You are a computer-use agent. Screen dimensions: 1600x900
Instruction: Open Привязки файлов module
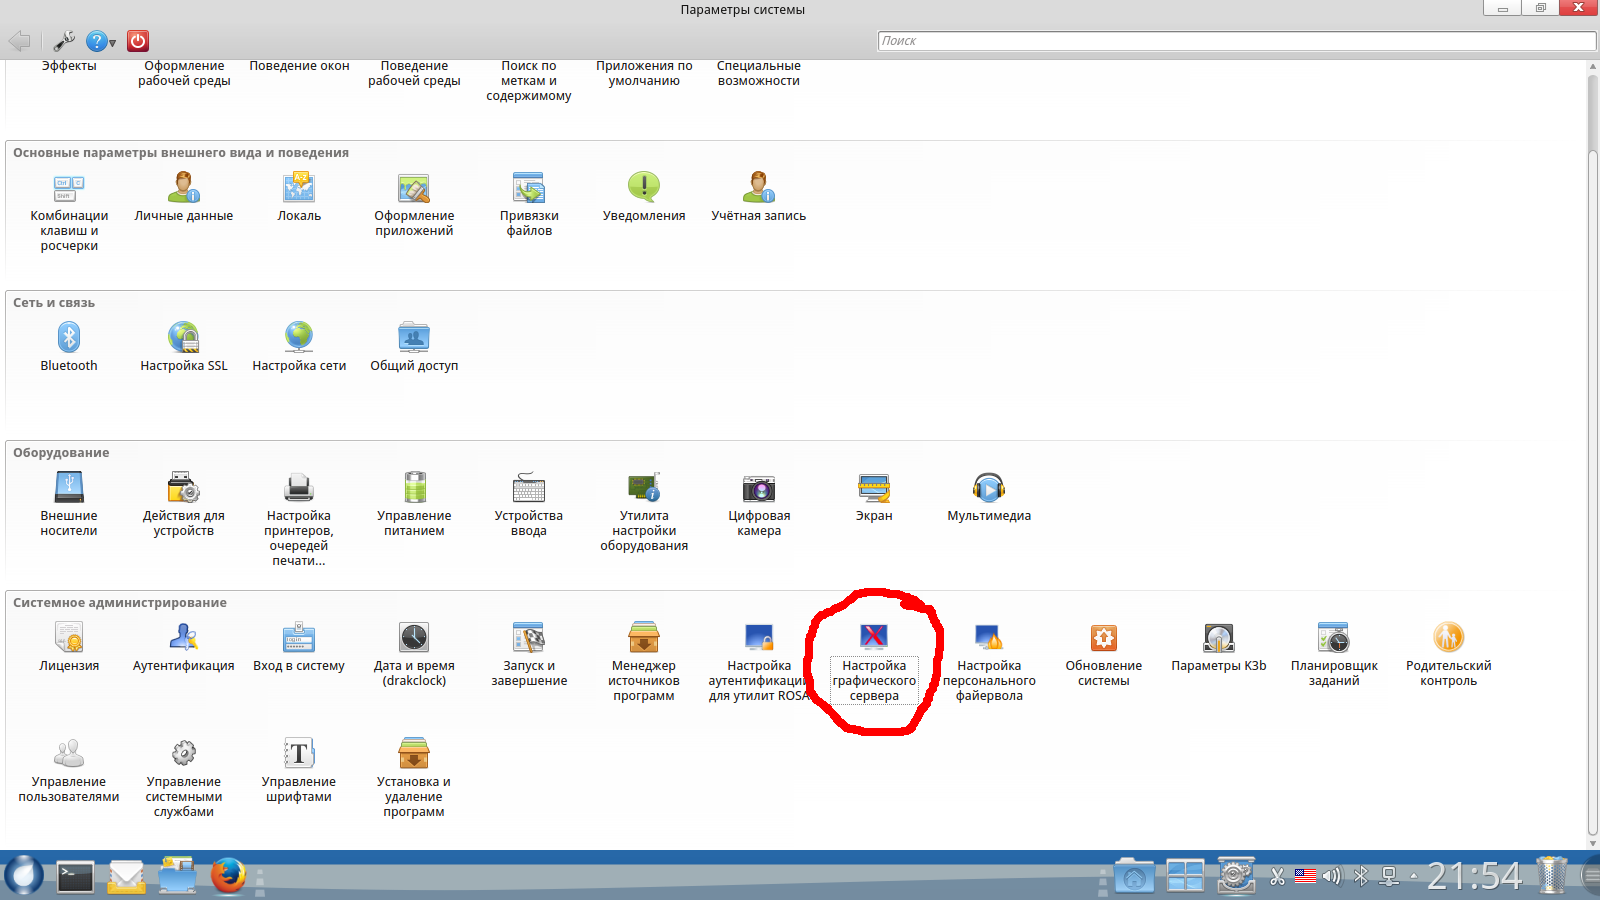click(529, 205)
